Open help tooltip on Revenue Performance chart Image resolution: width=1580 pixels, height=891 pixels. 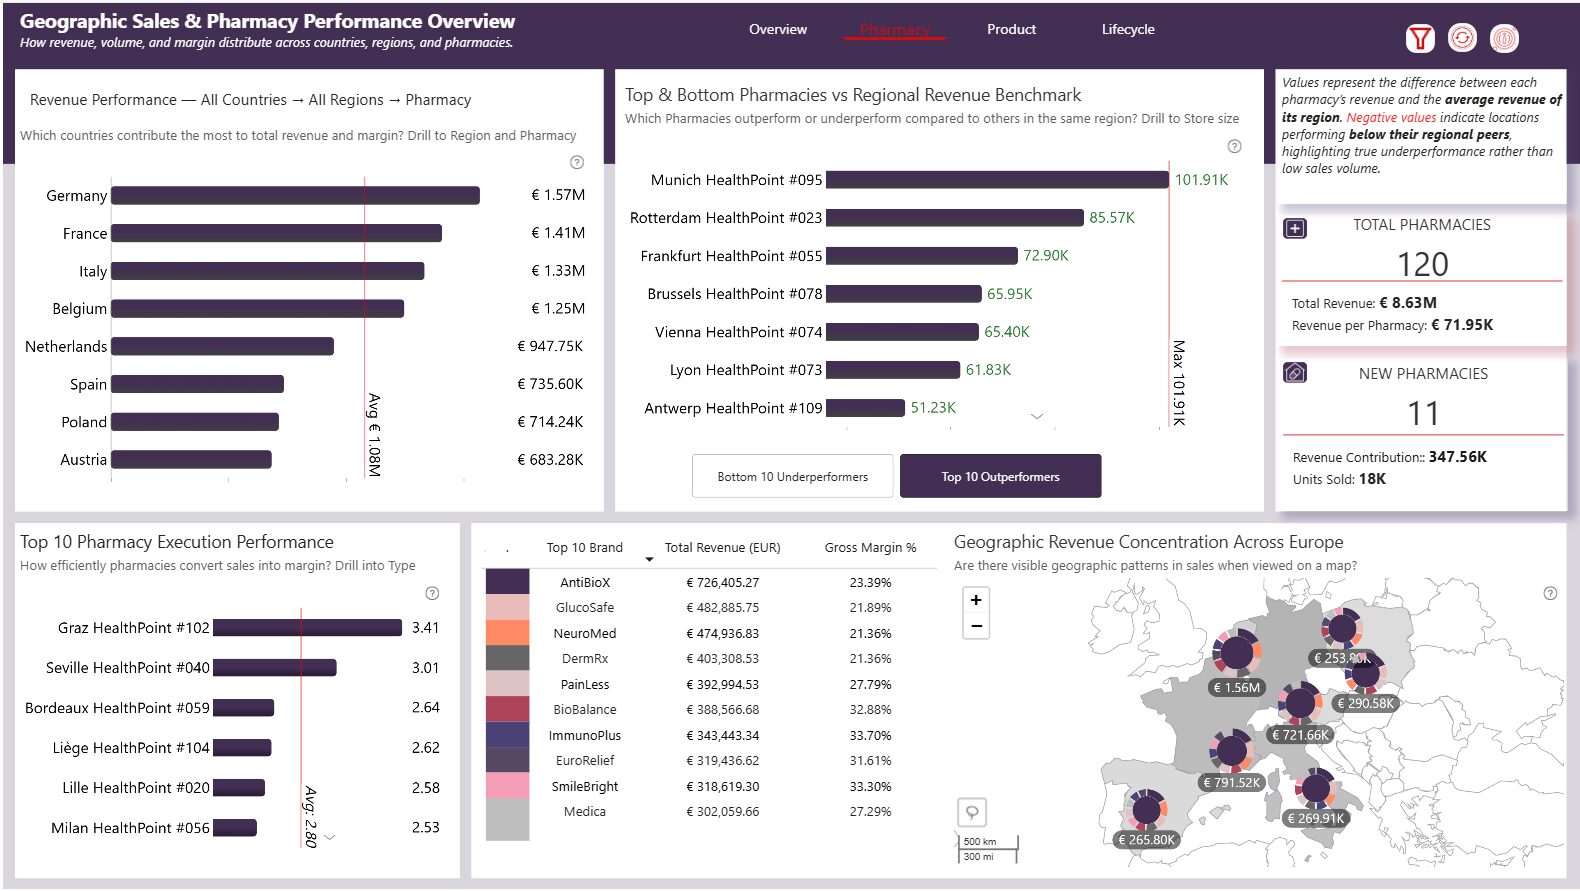coord(576,162)
